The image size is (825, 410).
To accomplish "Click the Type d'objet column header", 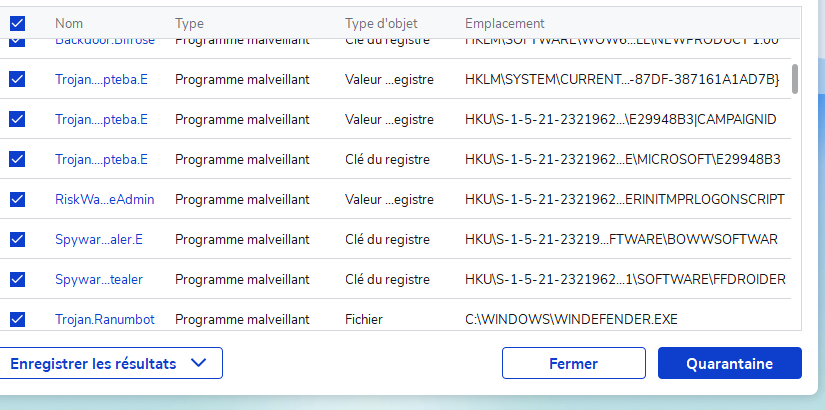I will [381, 22].
